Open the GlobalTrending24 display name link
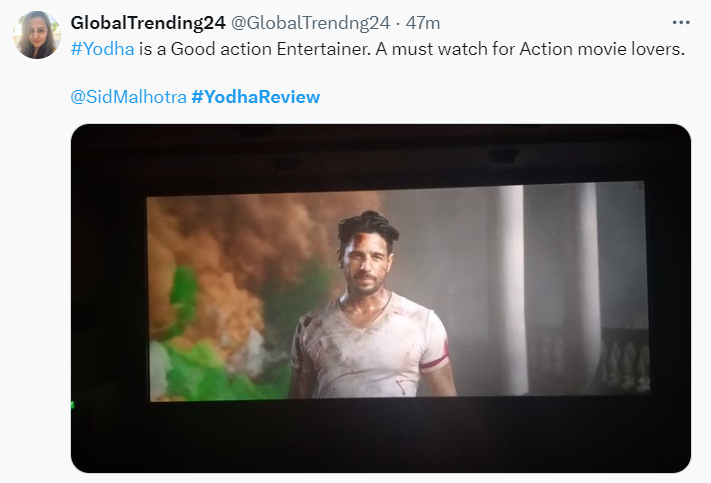 tap(147, 23)
